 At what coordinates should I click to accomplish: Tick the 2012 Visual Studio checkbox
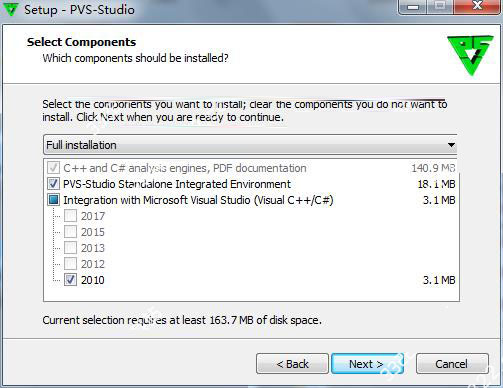pos(70,264)
